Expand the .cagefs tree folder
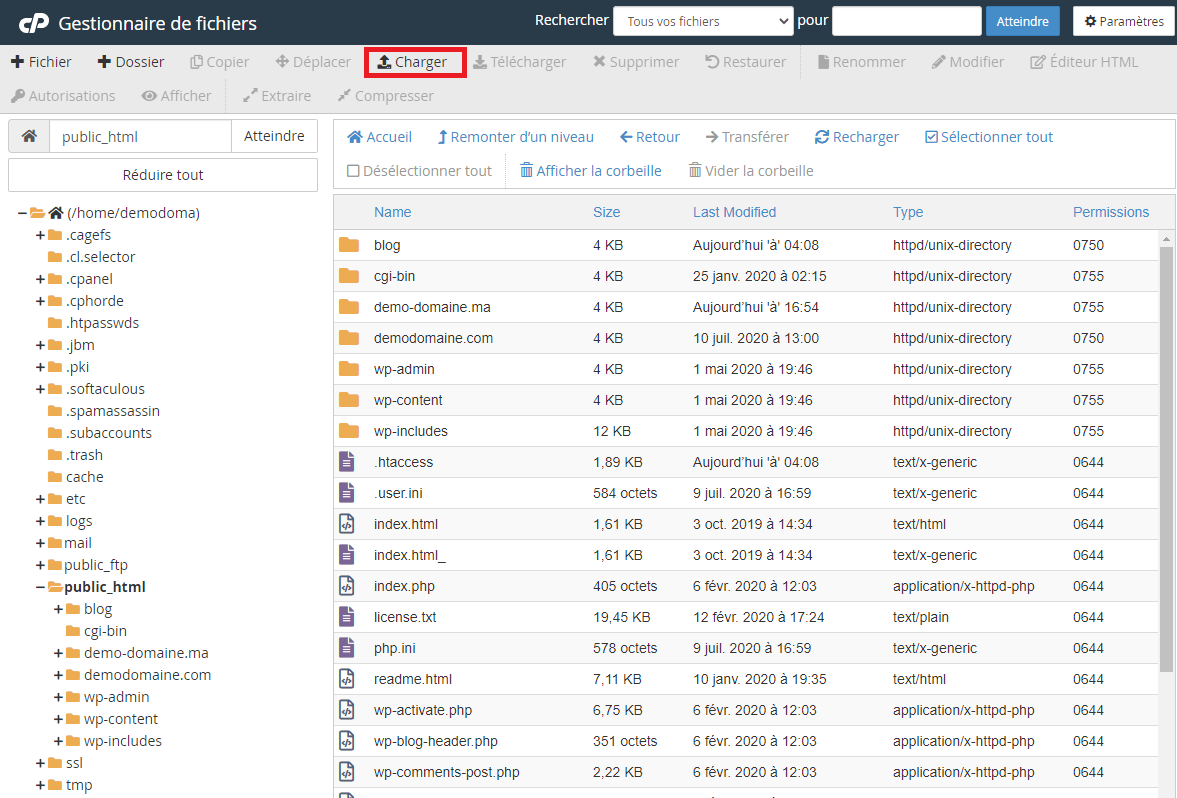Image resolution: width=1177 pixels, height=798 pixels. point(41,235)
